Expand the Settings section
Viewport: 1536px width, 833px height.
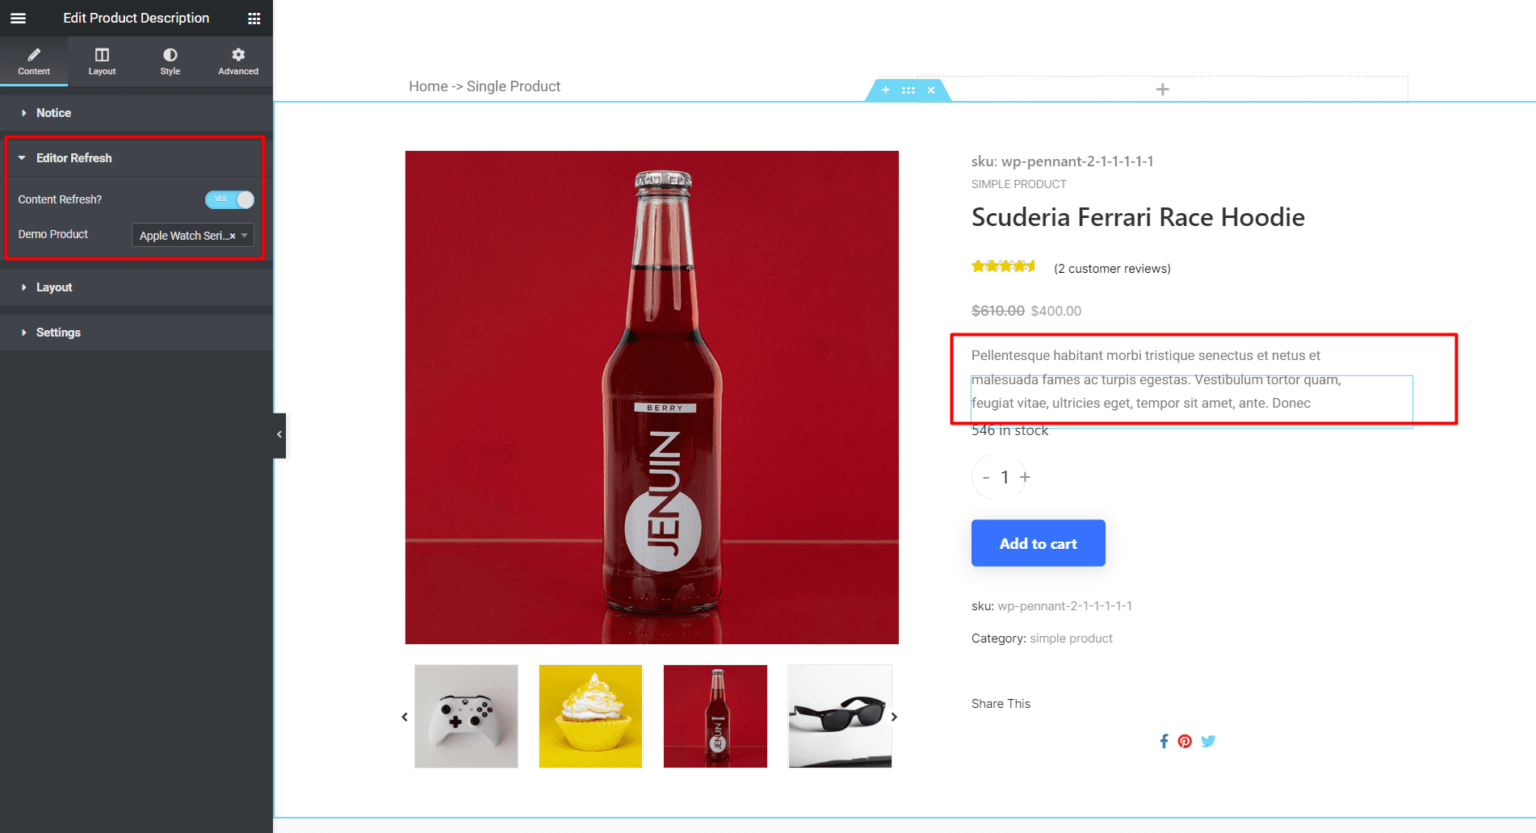tap(136, 332)
